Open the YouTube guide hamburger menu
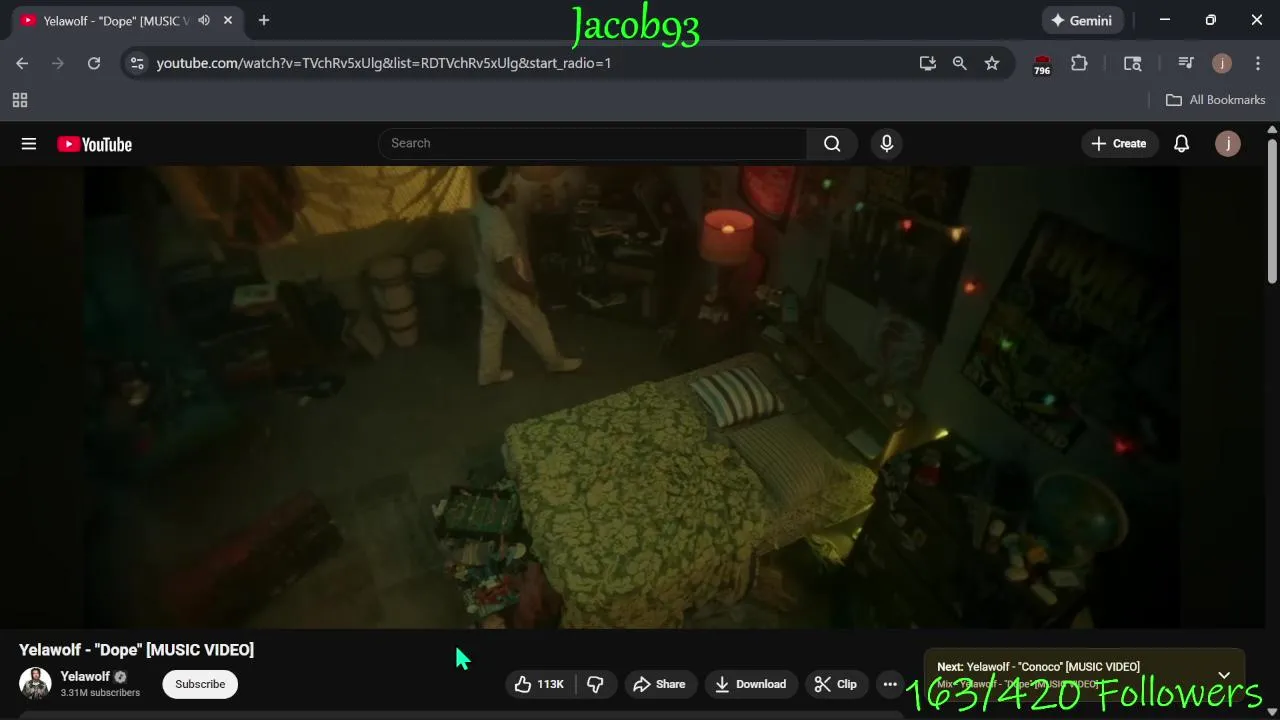 29,144
